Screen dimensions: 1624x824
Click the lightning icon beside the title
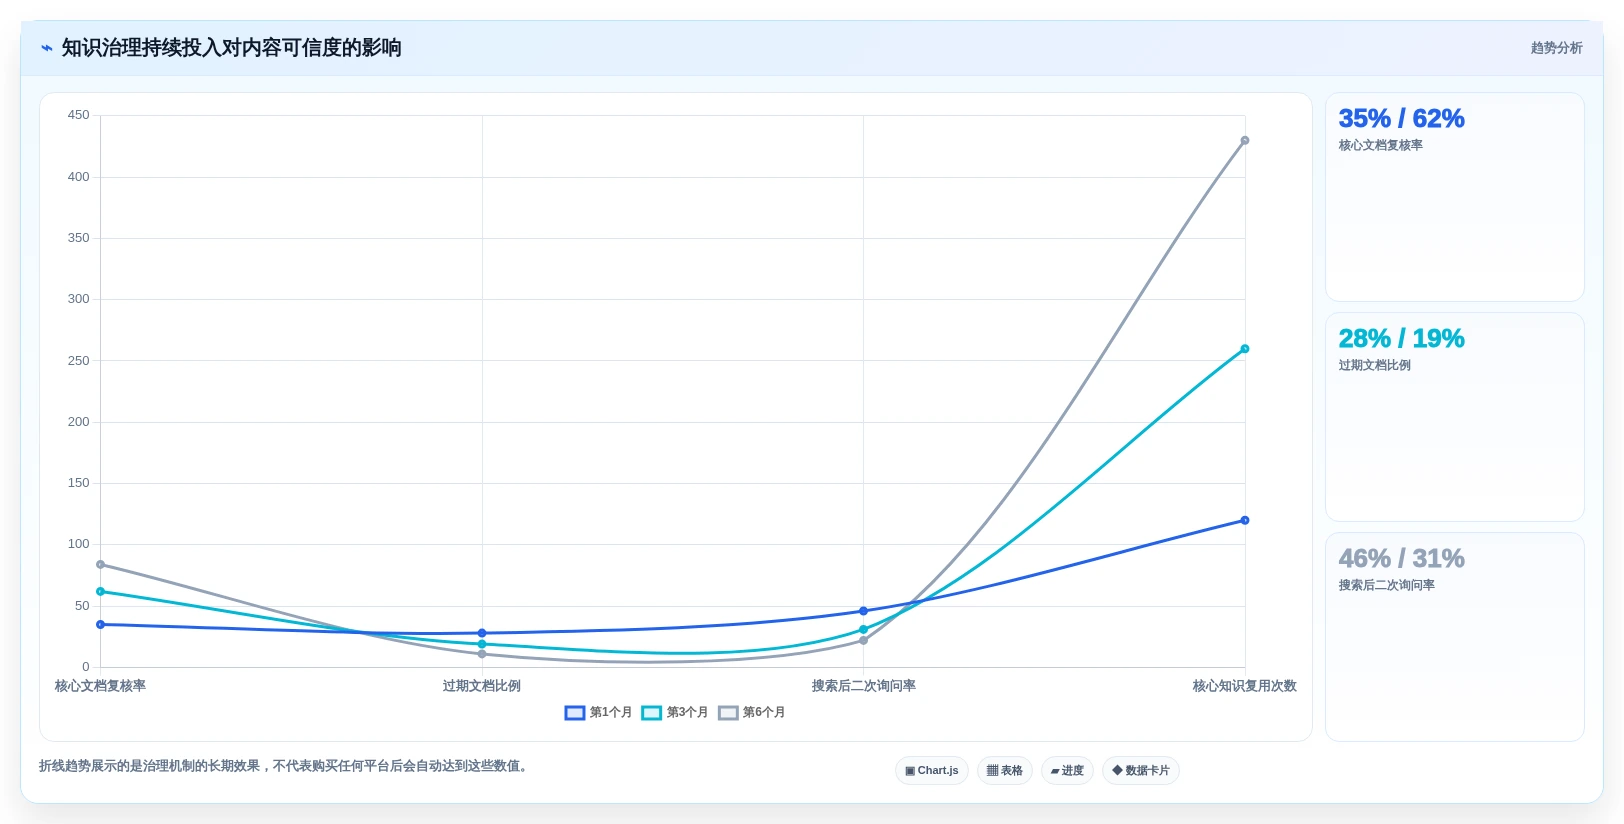pyautogui.click(x=46, y=48)
